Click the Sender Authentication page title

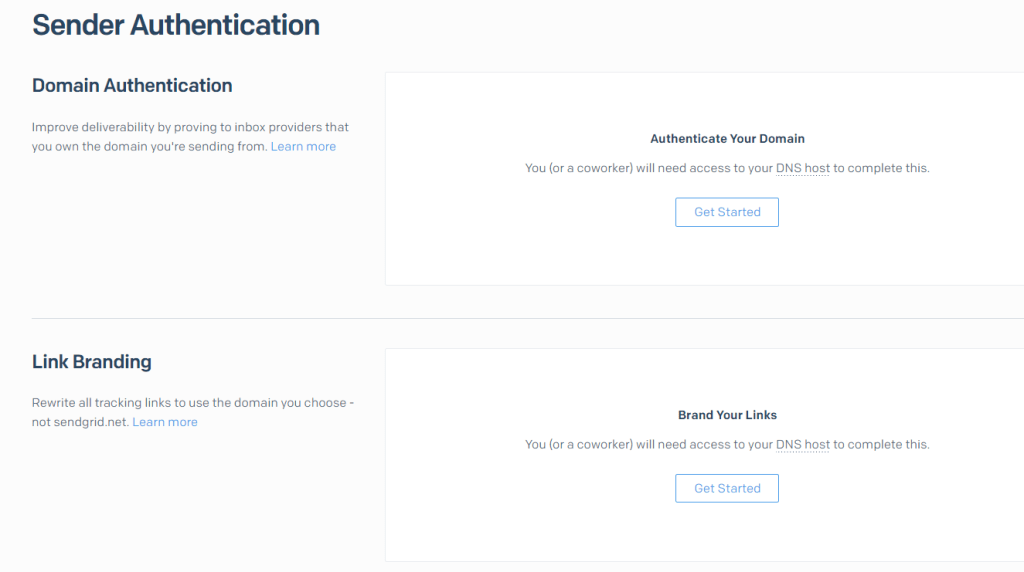(176, 25)
